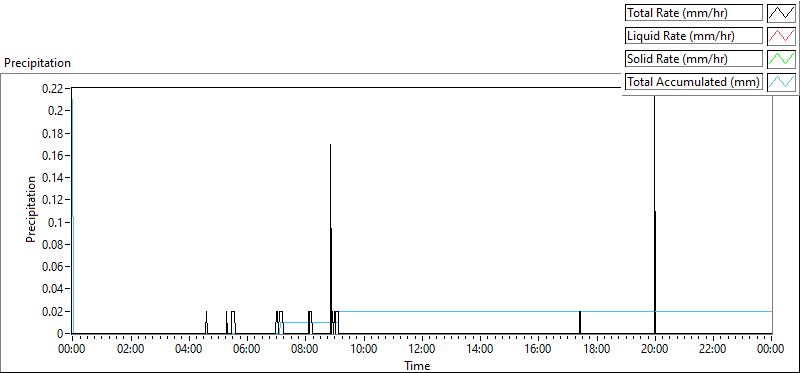Screen dimensions: 800x373
Task: Click the vertical Precipitation y-axis label
Action: click(31, 209)
